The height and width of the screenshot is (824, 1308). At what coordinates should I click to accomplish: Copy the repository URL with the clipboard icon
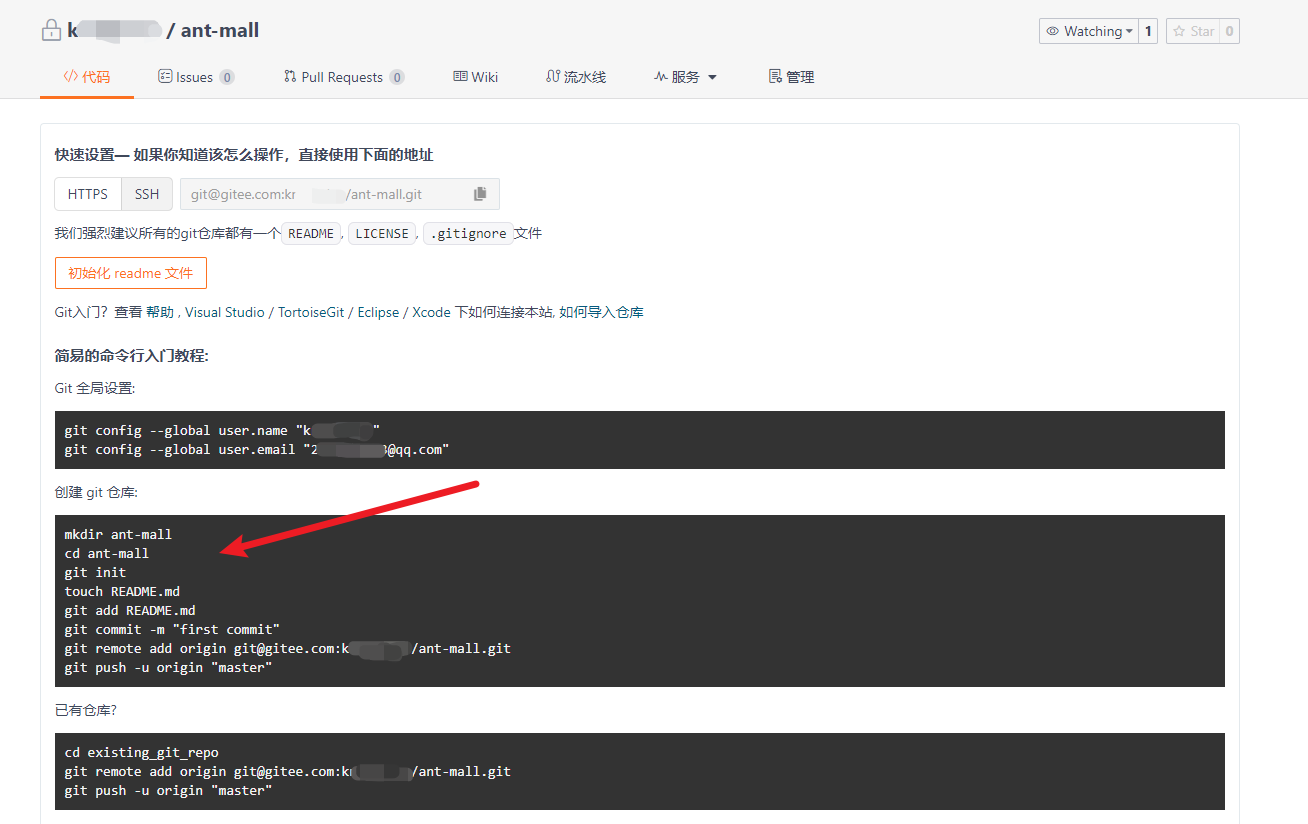point(480,194)
